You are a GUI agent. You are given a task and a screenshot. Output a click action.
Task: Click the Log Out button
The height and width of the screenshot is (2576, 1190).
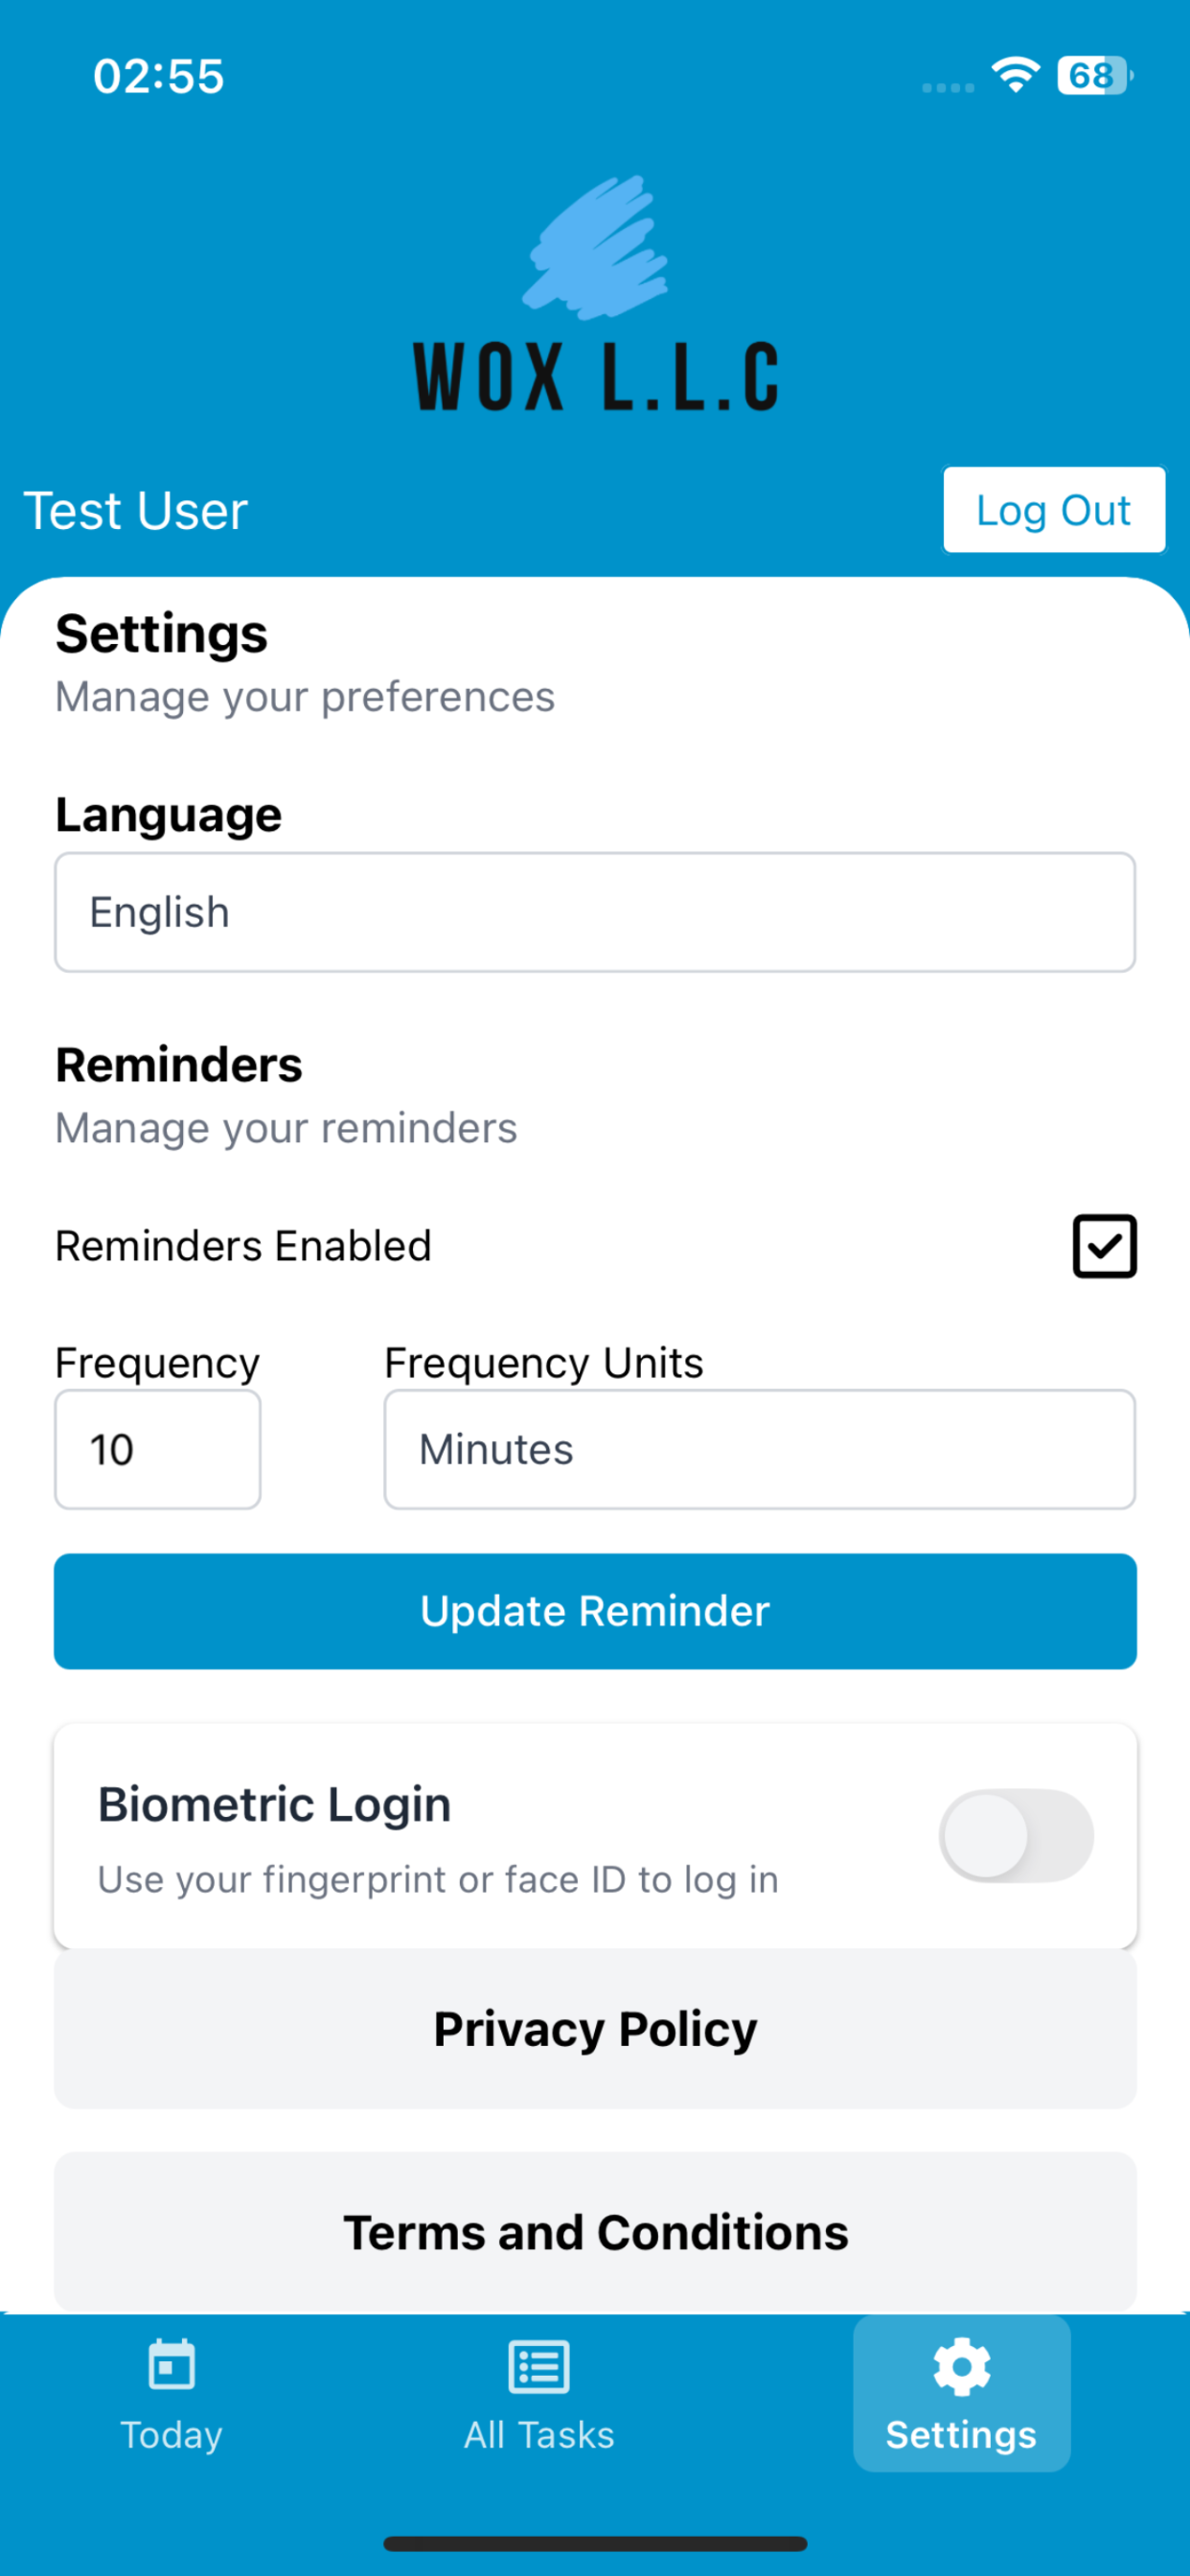pyautogui.click(x=1054, y=510)
